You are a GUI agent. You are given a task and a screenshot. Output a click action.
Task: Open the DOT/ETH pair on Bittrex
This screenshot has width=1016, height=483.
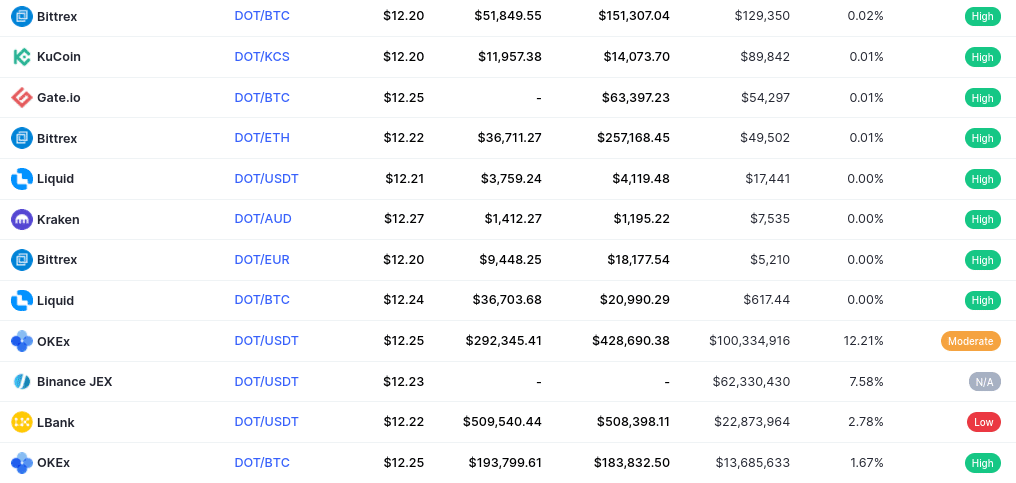click(262, 137)
